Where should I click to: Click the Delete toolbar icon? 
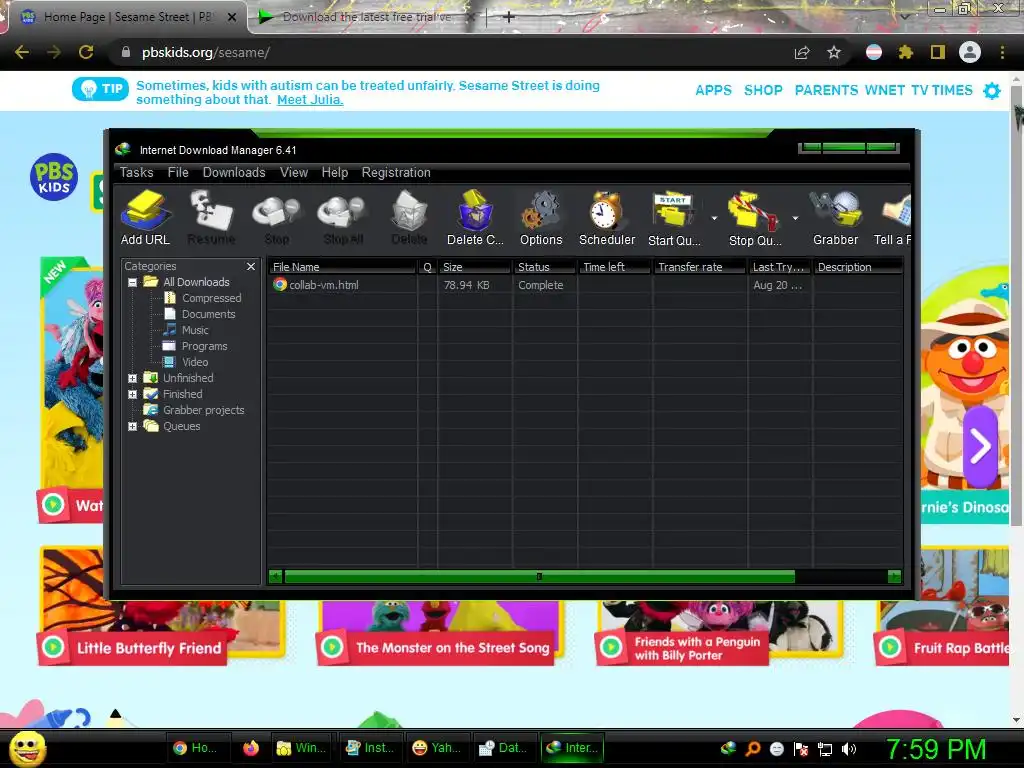coord(409,218)
